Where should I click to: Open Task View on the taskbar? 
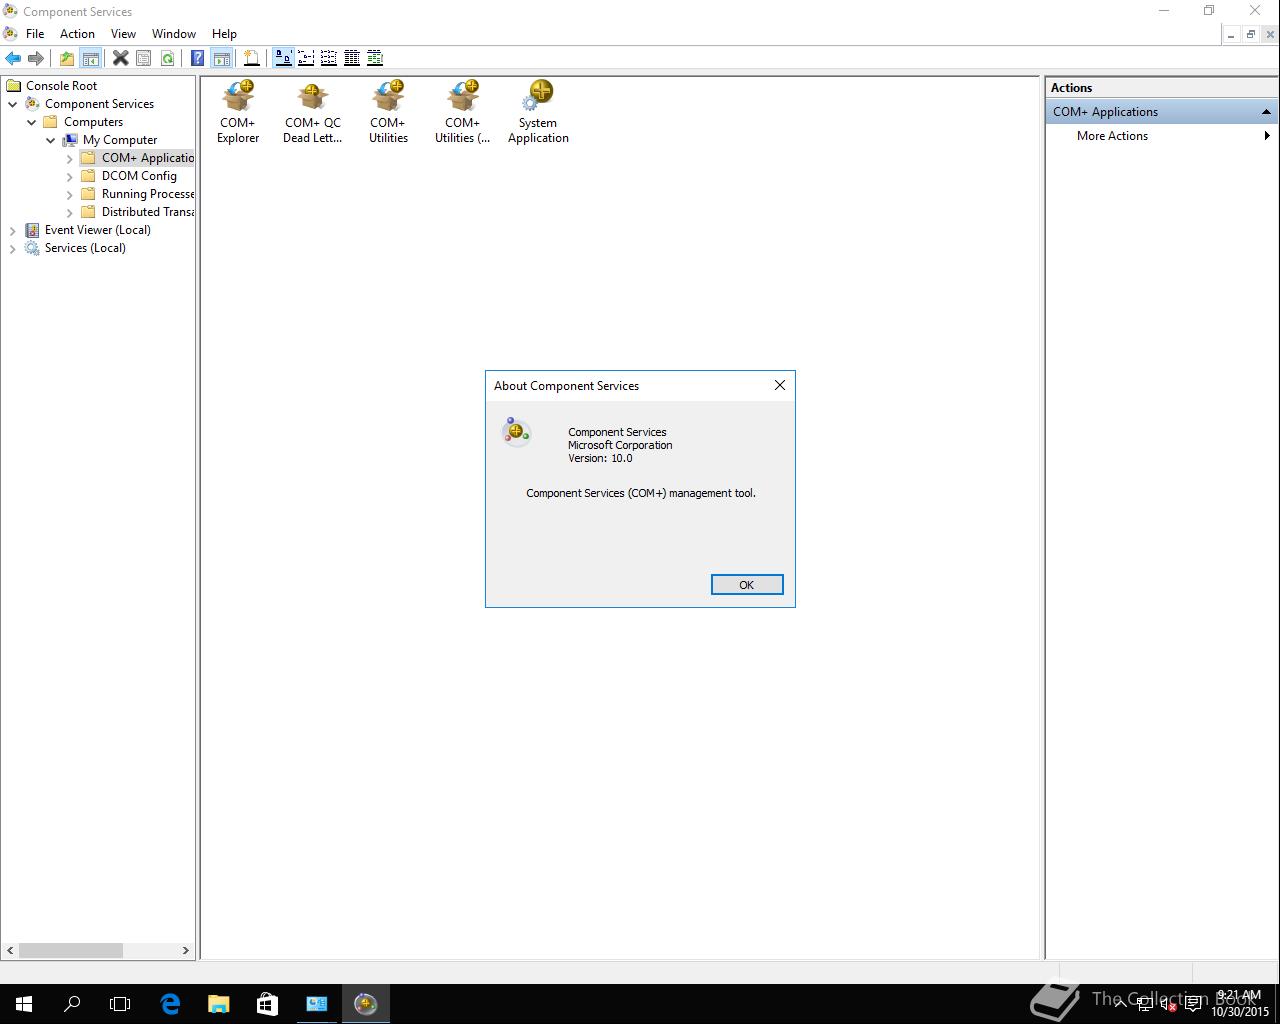pyautogui.click(x=120, y=1003)
